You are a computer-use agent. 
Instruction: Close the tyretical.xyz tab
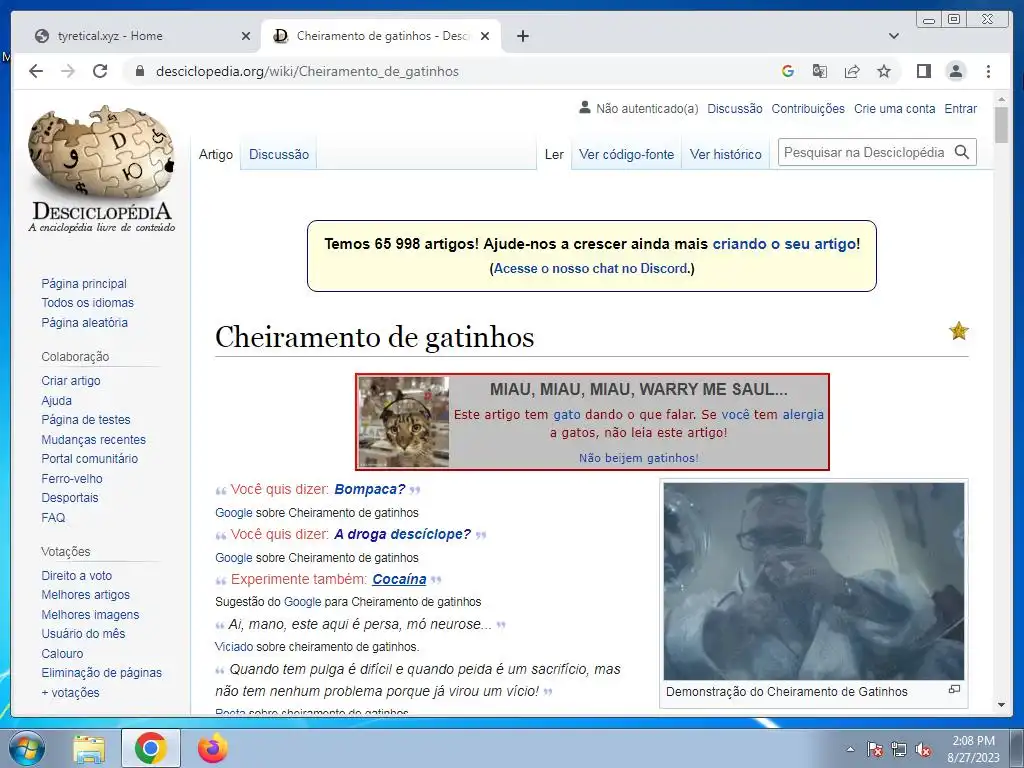pos(246,36)
